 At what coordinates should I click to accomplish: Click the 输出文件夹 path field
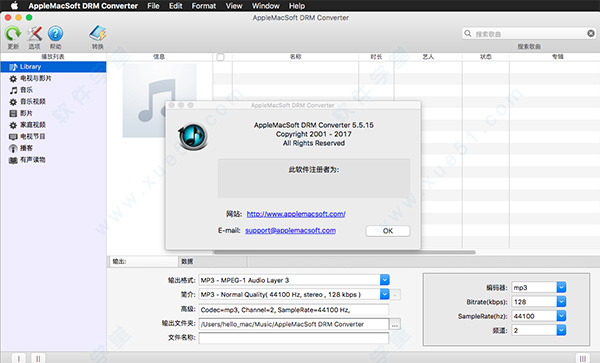pyautogui.click(x=294, y=324)
